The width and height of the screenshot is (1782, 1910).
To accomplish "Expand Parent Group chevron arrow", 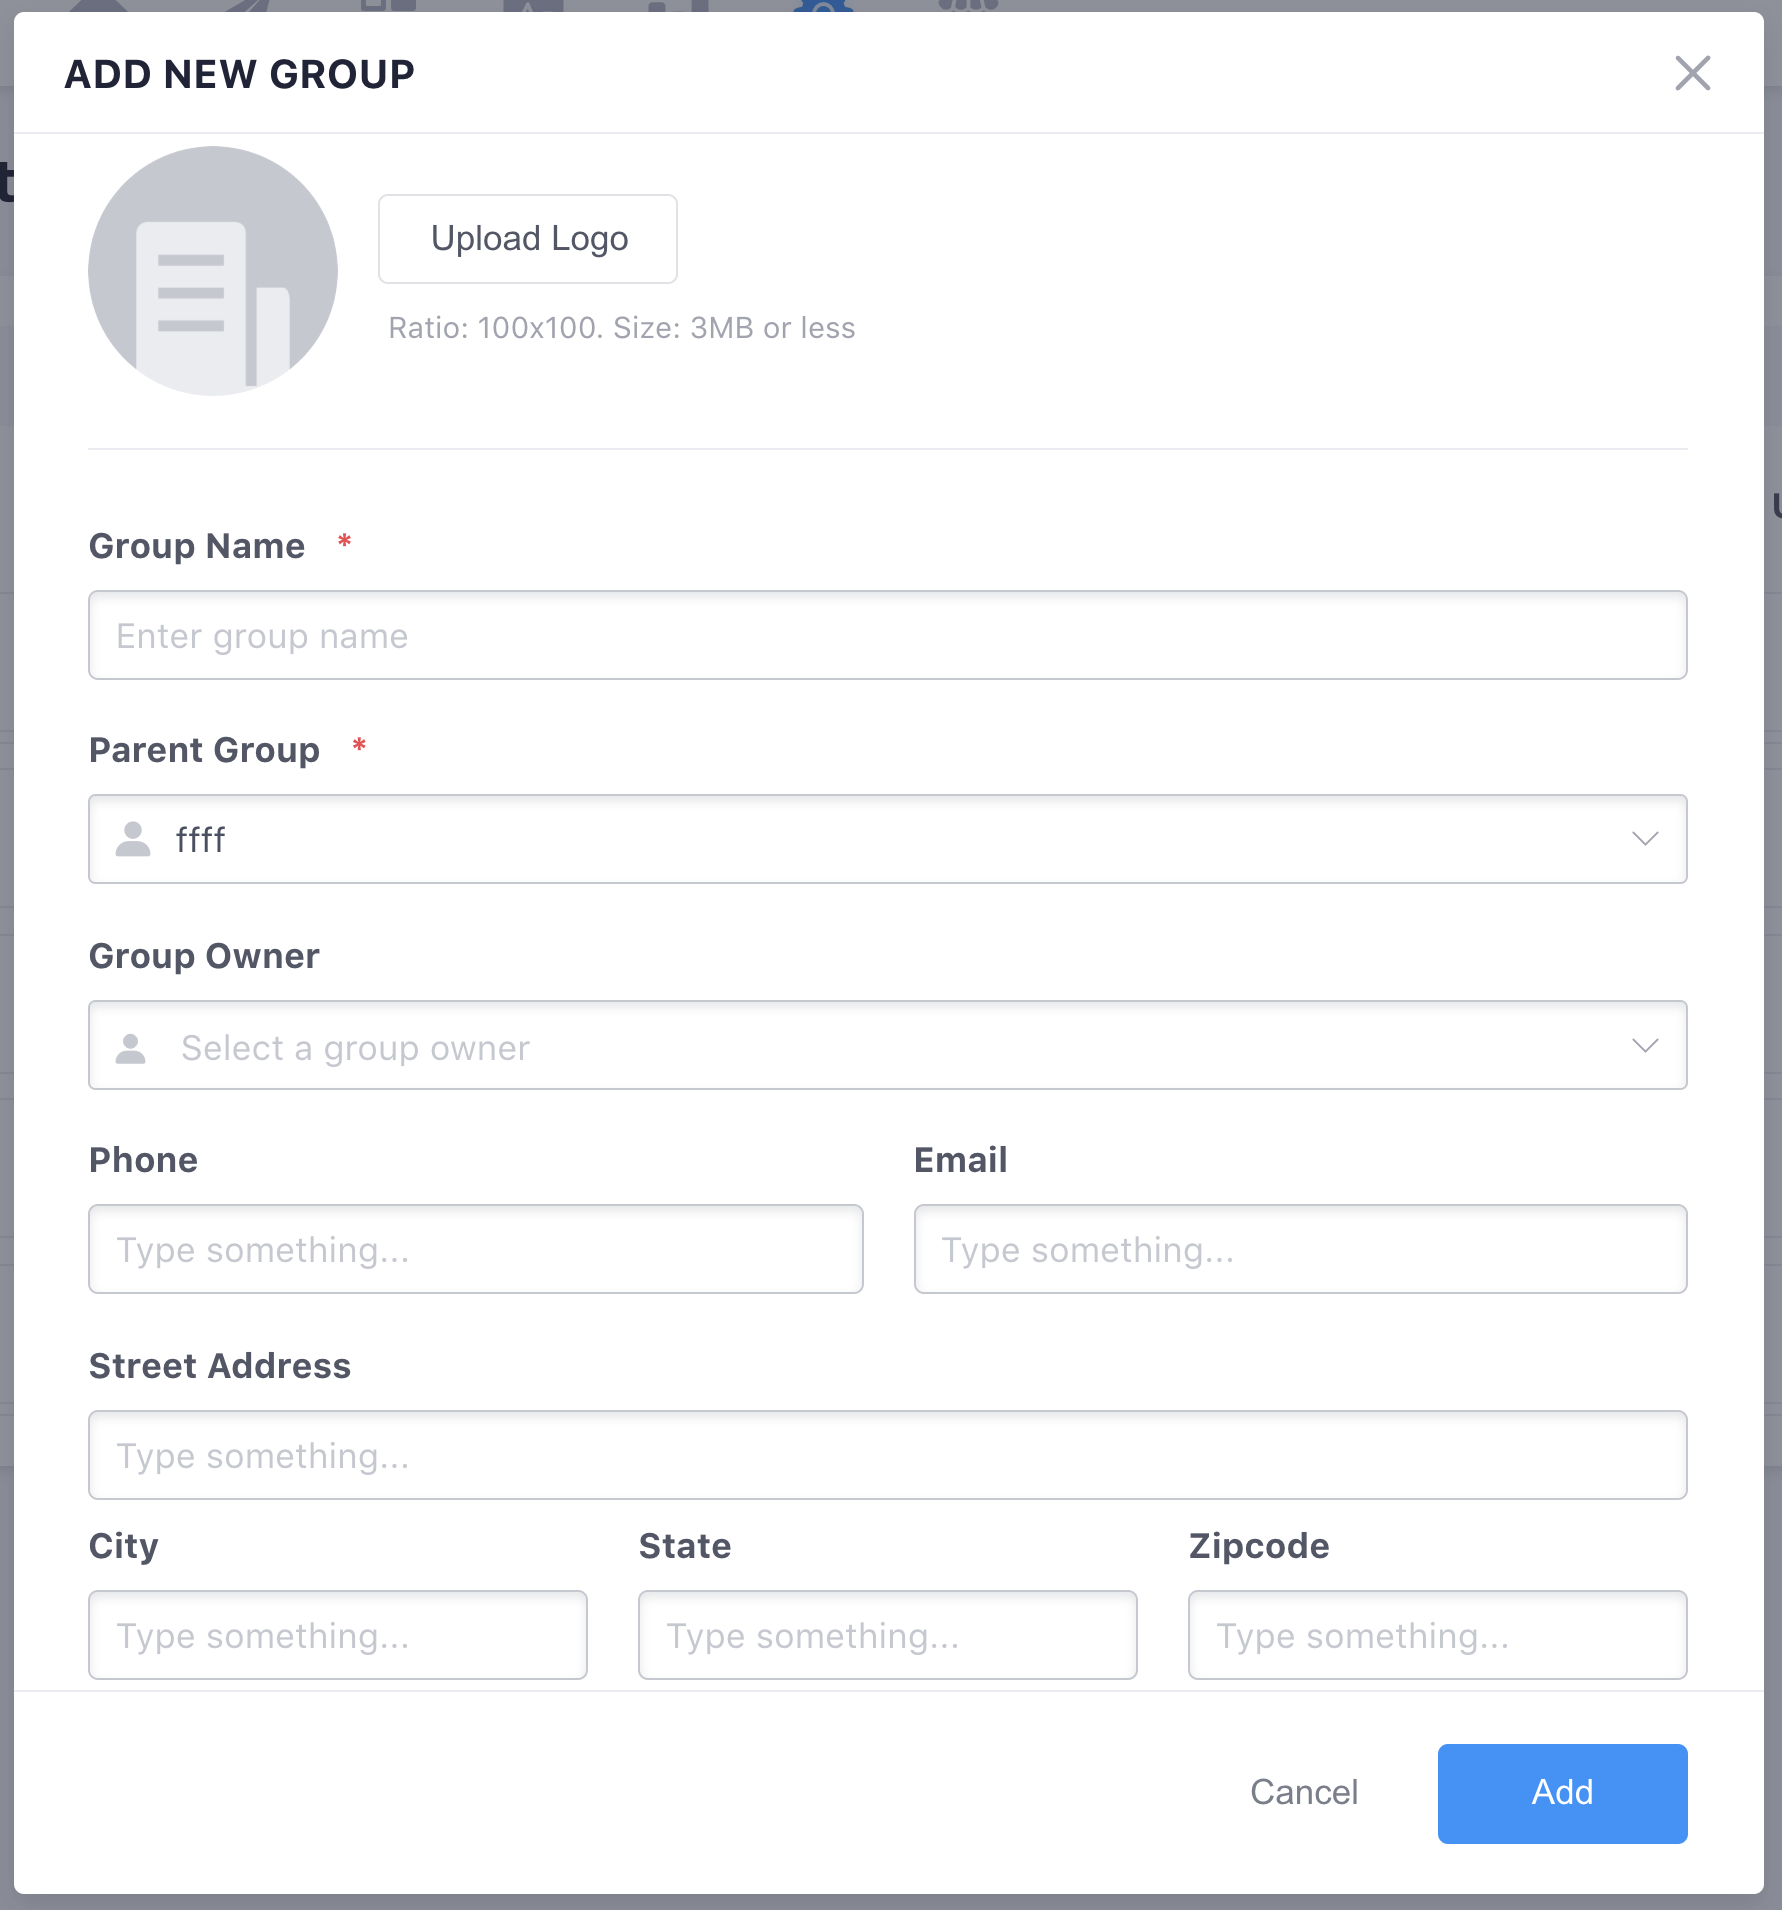I will (1645, 839).
